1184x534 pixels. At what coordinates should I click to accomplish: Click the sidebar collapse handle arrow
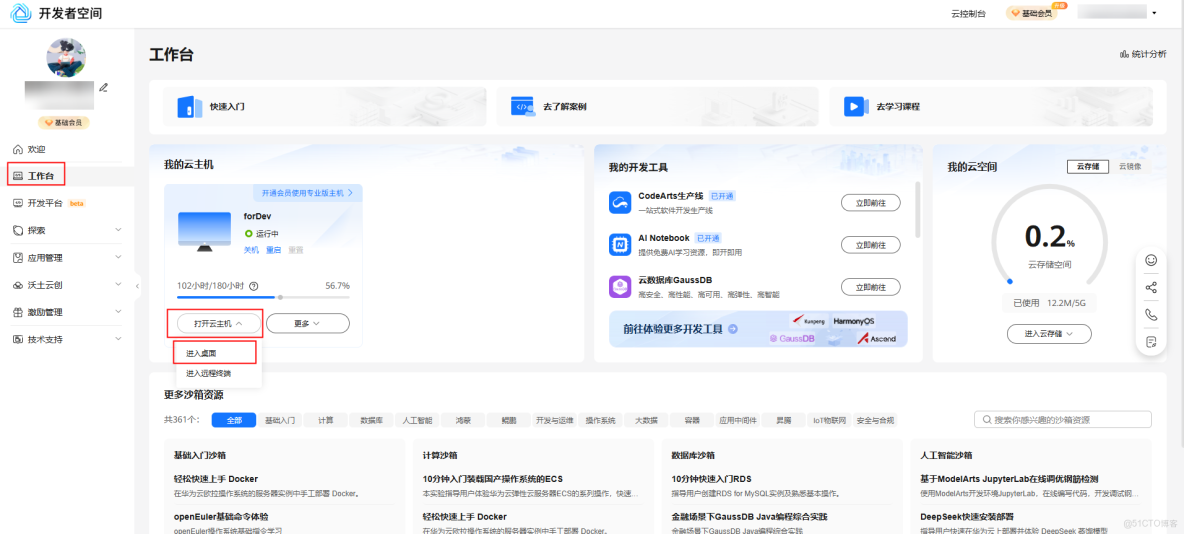tap(137, 286)
